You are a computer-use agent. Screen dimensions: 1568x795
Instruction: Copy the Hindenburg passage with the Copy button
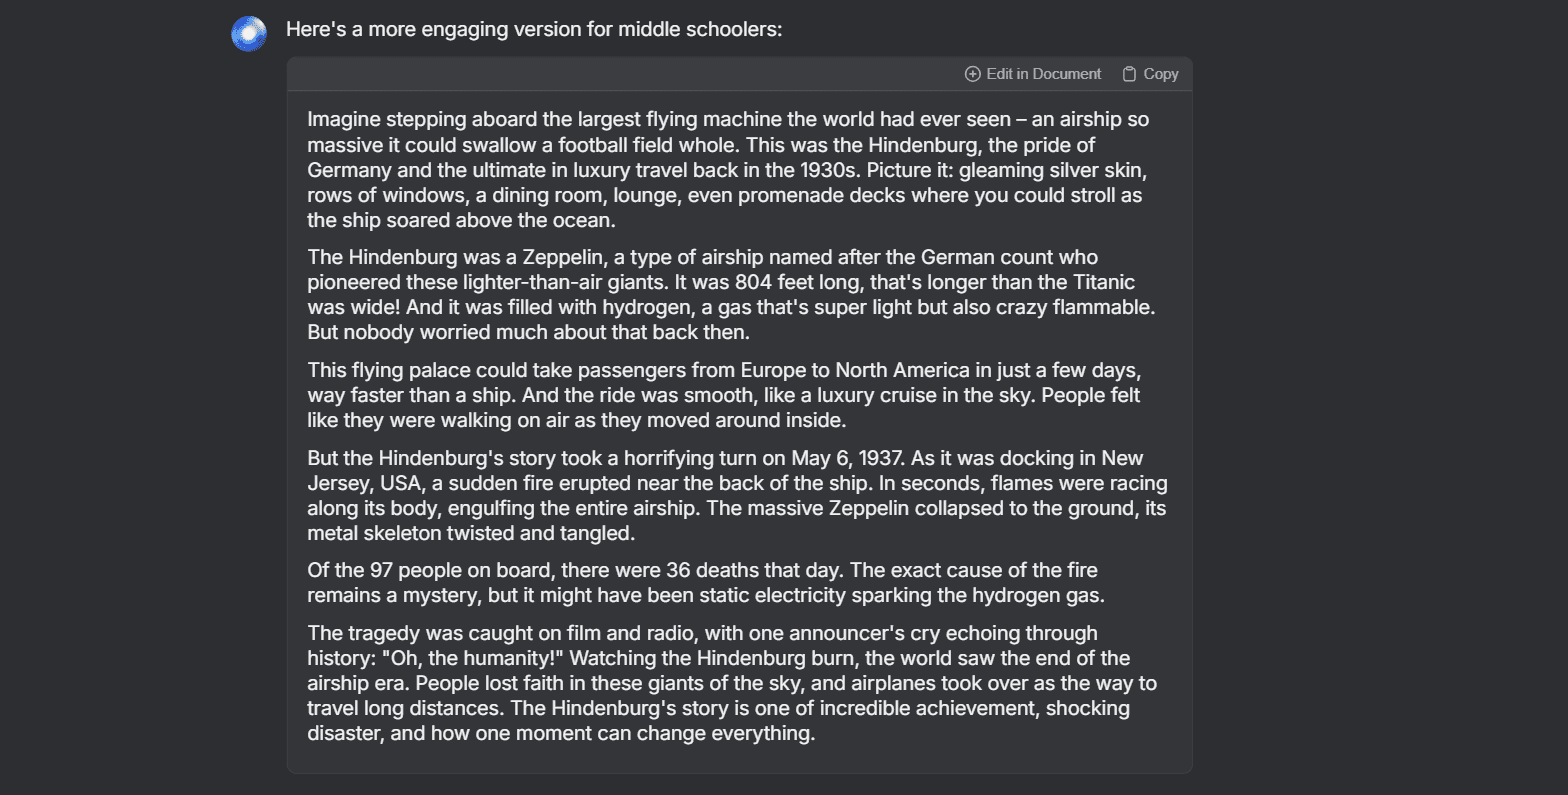click(1150, 74)
